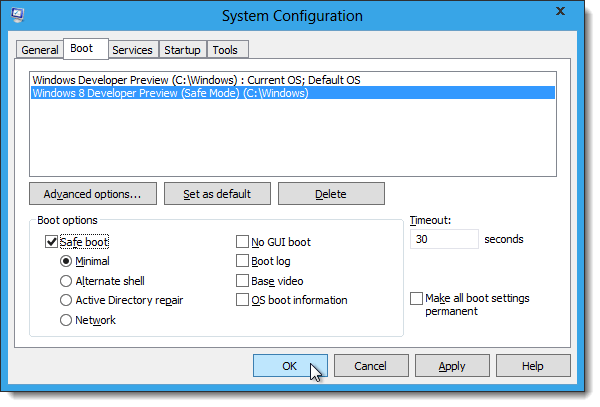The width and height of the screenshot is (600, 407).
Task: Open the Services tab
Action: (x=132, y=50)
